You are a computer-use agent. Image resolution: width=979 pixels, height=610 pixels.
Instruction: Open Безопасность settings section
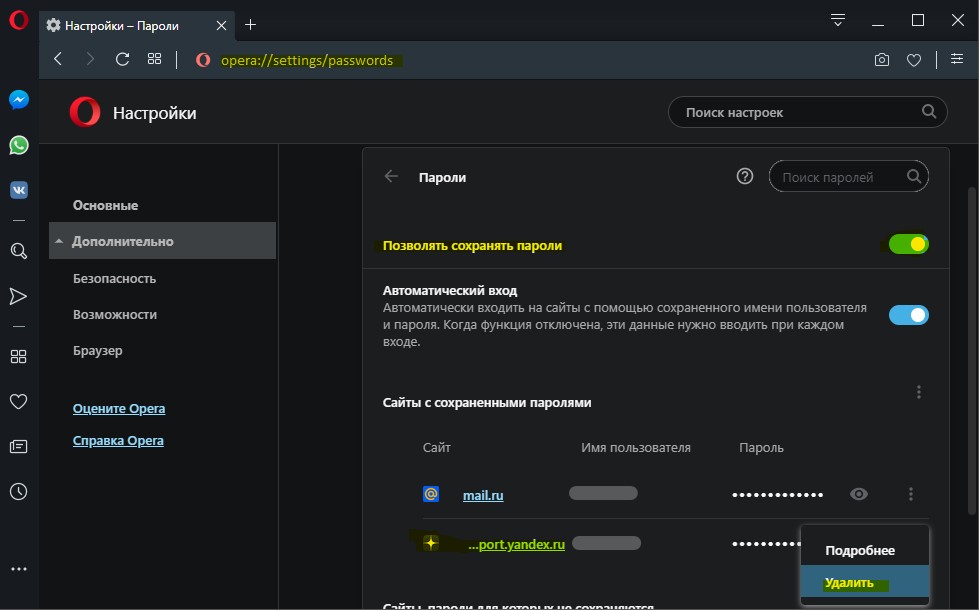pyautogui.click(x=114, y=278)
